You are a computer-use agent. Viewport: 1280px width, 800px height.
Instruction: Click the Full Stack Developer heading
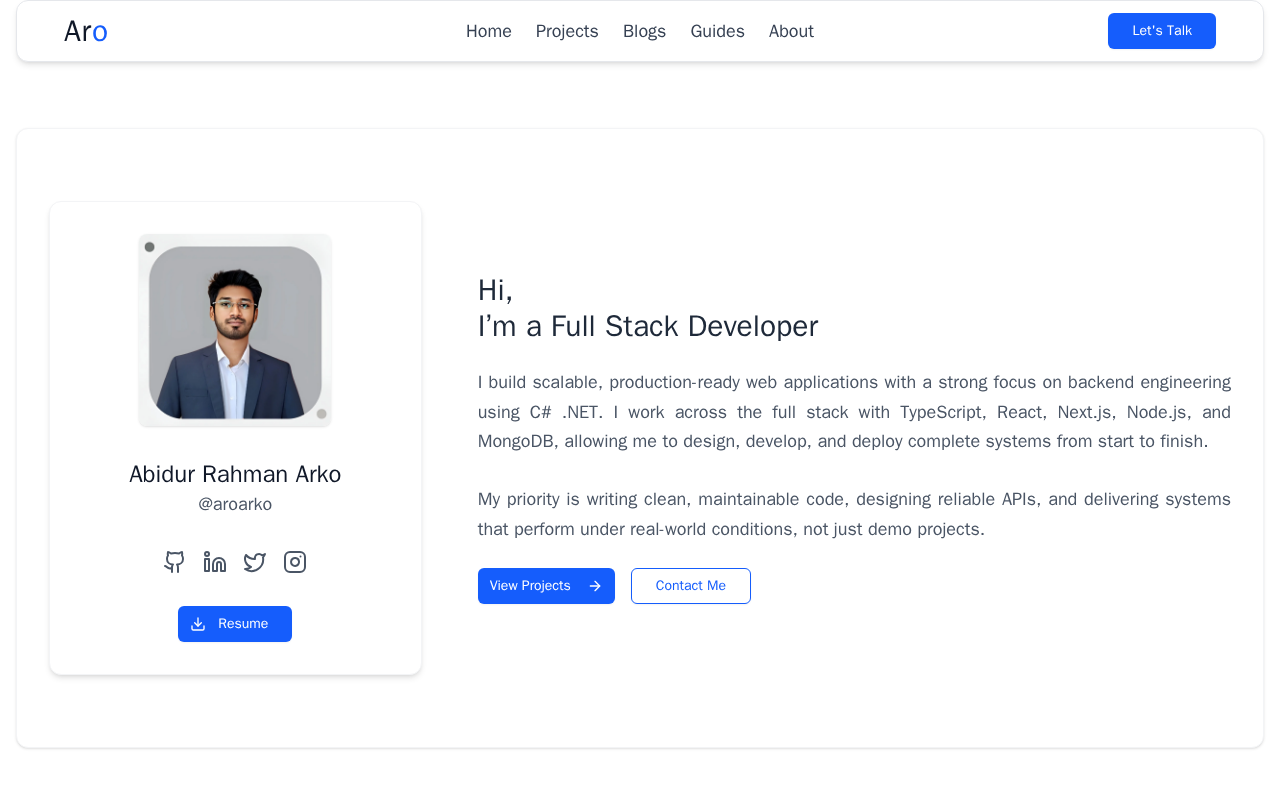tap(648, 326)
